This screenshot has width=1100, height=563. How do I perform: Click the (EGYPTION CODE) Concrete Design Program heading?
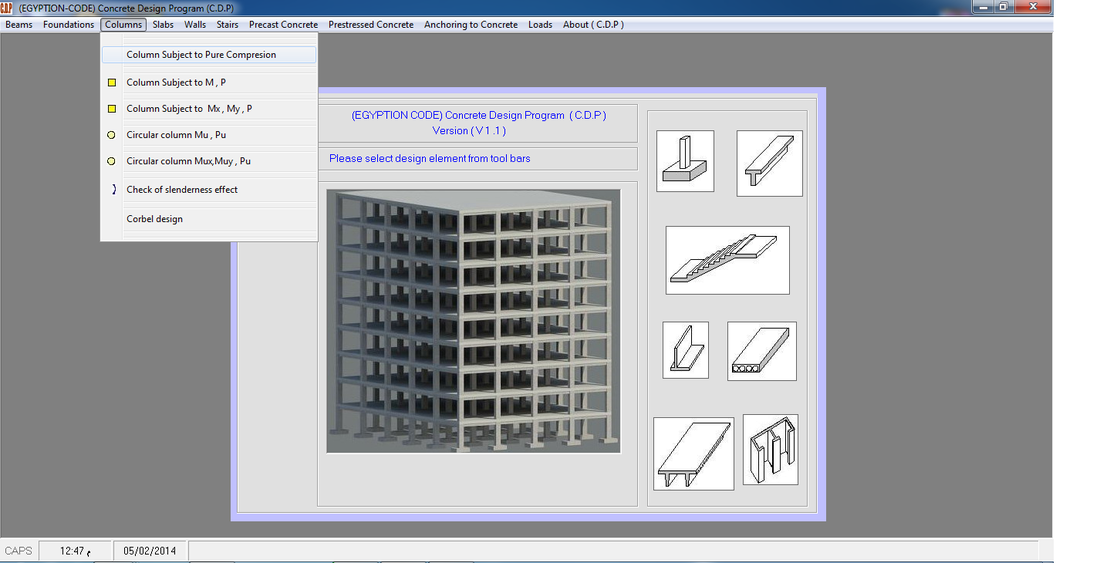(x=478, y=115)
